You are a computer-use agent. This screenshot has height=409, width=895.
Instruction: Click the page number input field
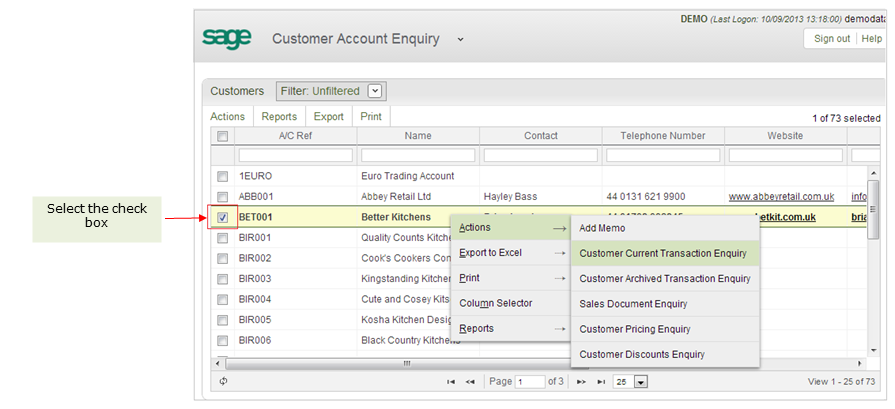[x=530, y=382]
